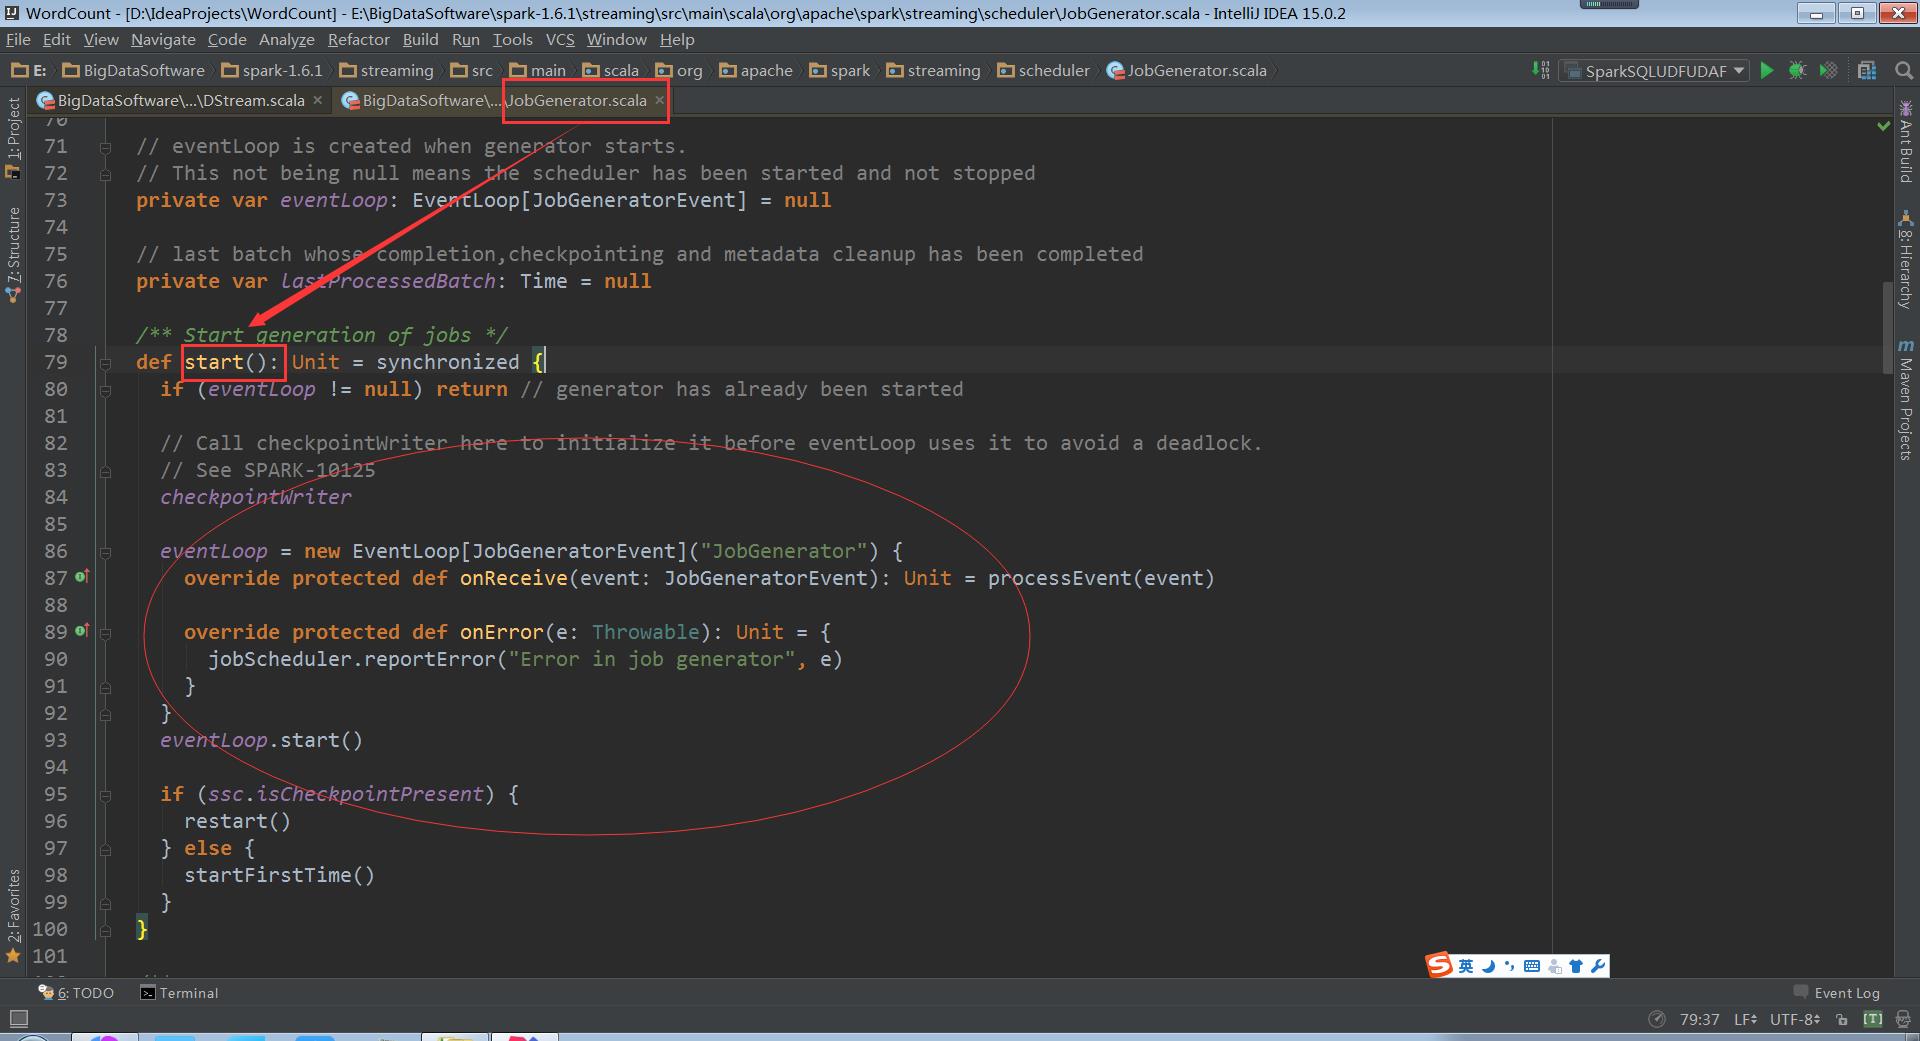Change line separator LF in status bar

1745,1019
